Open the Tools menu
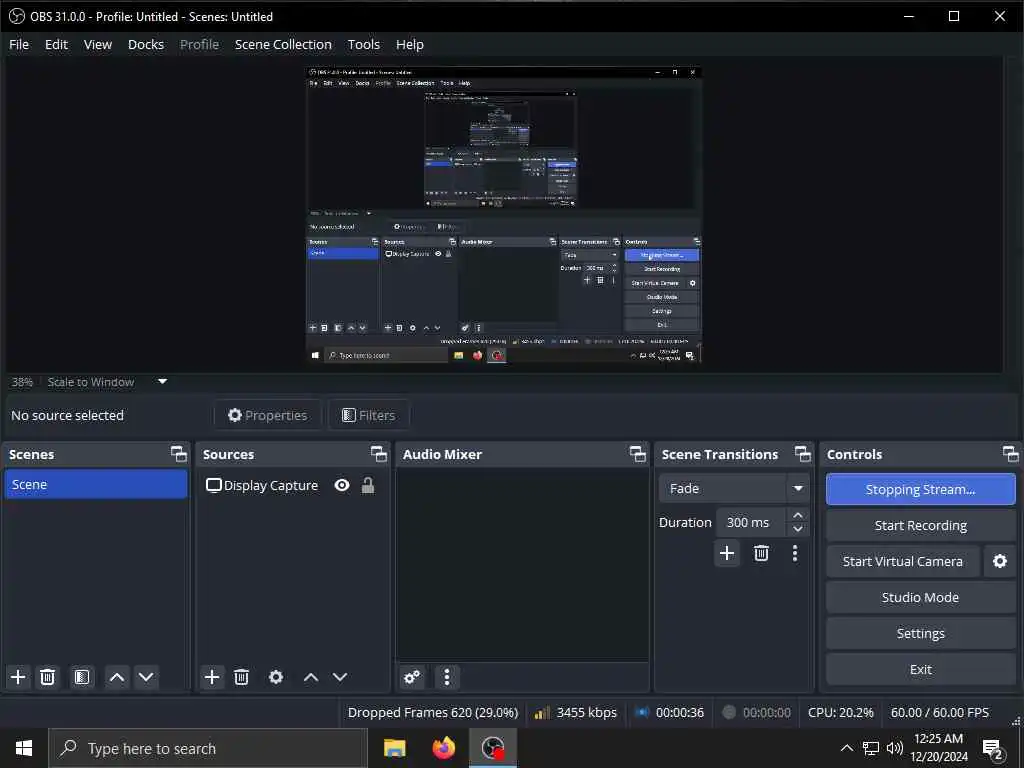1024x768 pixels. [x=364, y=44]
